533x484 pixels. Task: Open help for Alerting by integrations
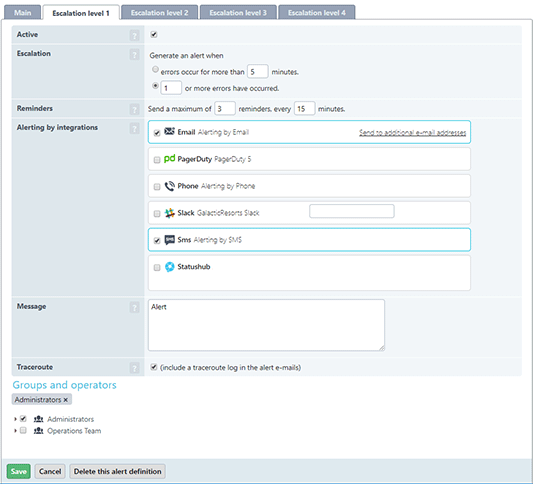tap(135, 128)
